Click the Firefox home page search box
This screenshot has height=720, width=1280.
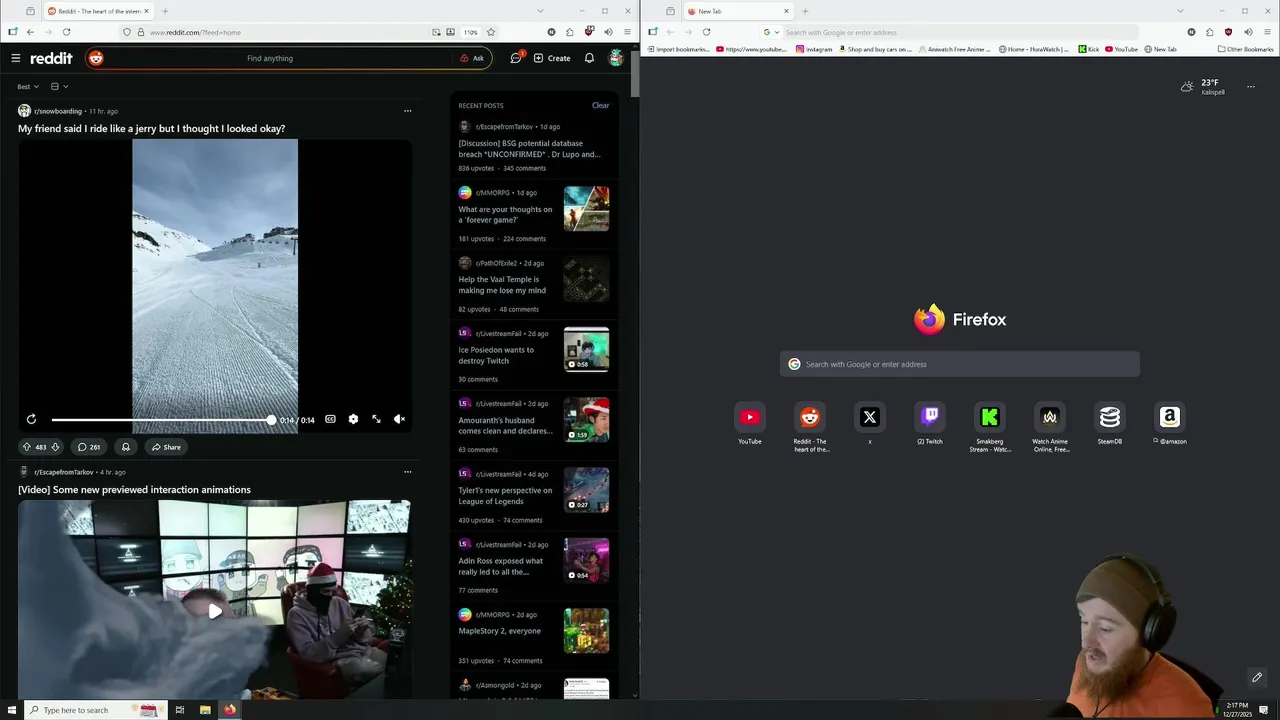click(x=960, y=364)
